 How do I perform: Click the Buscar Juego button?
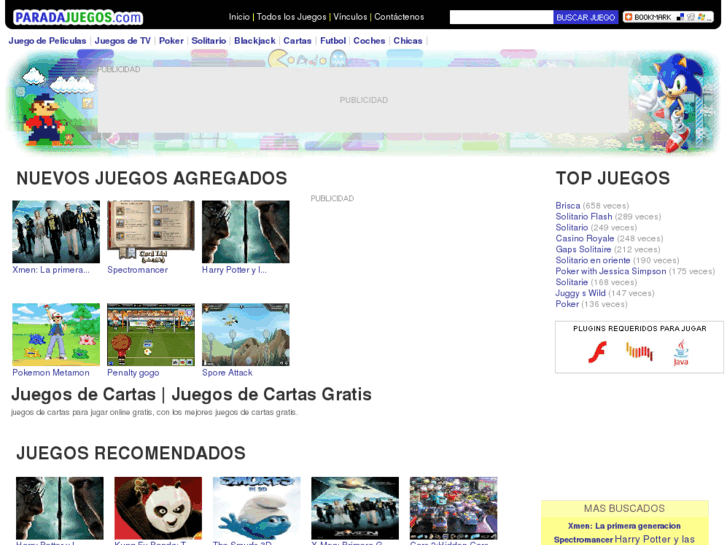(586, 17)
